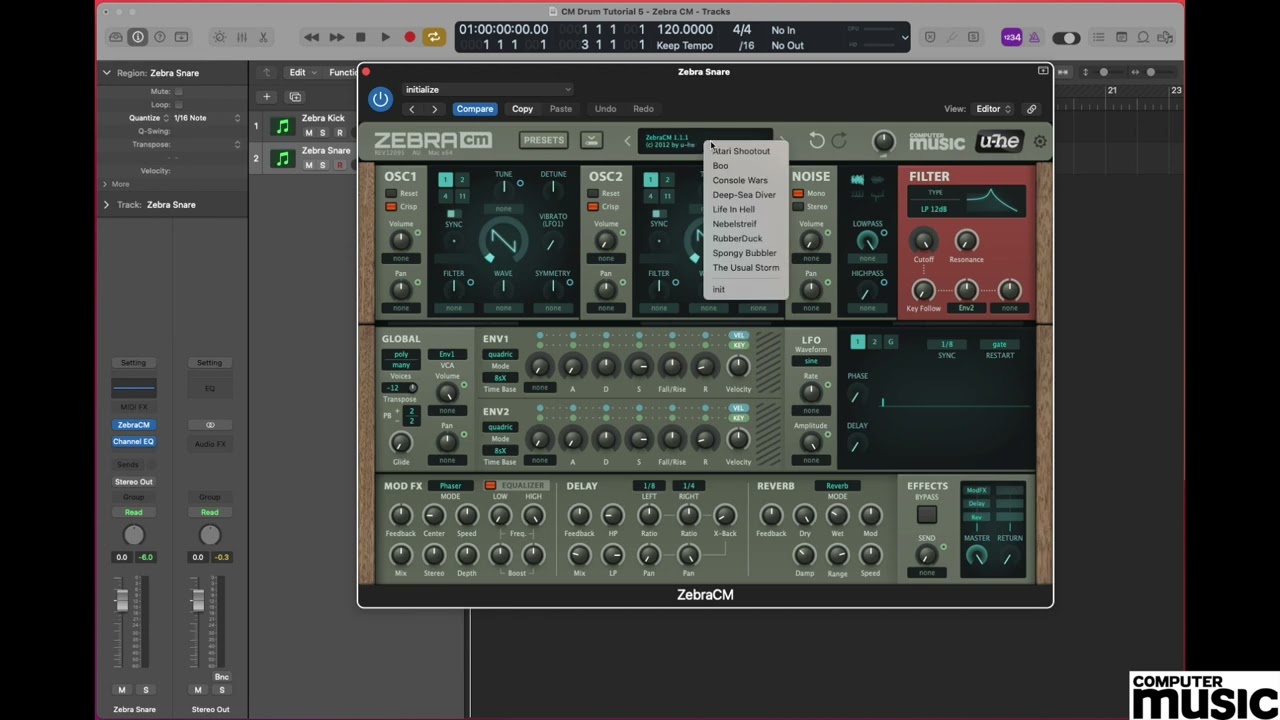Toggle OSC2 Reset switch
This screenshot has height=720, width=1280.
coord(593,193)
